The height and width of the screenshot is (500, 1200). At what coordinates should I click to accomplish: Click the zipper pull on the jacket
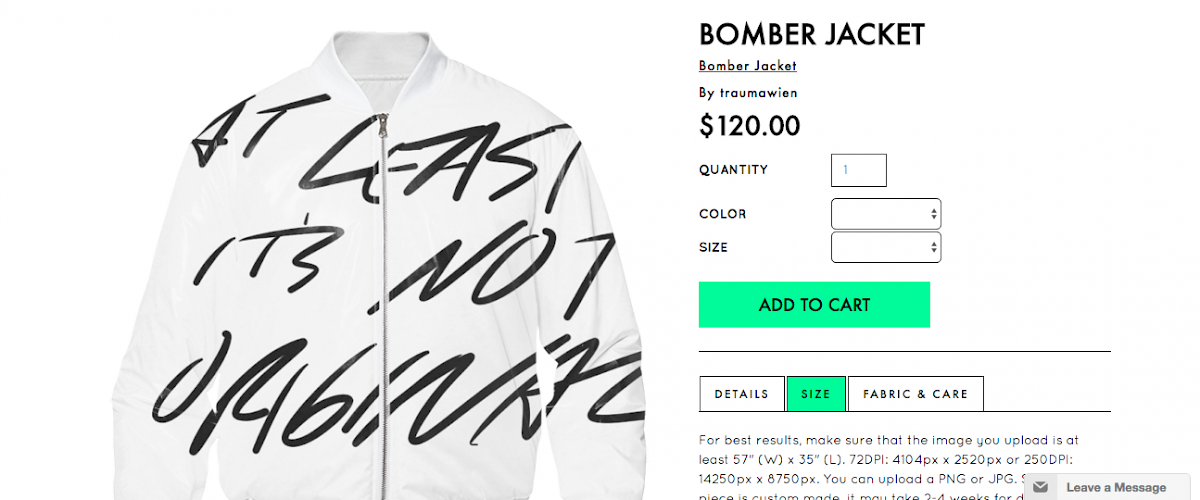pos(380,130)
